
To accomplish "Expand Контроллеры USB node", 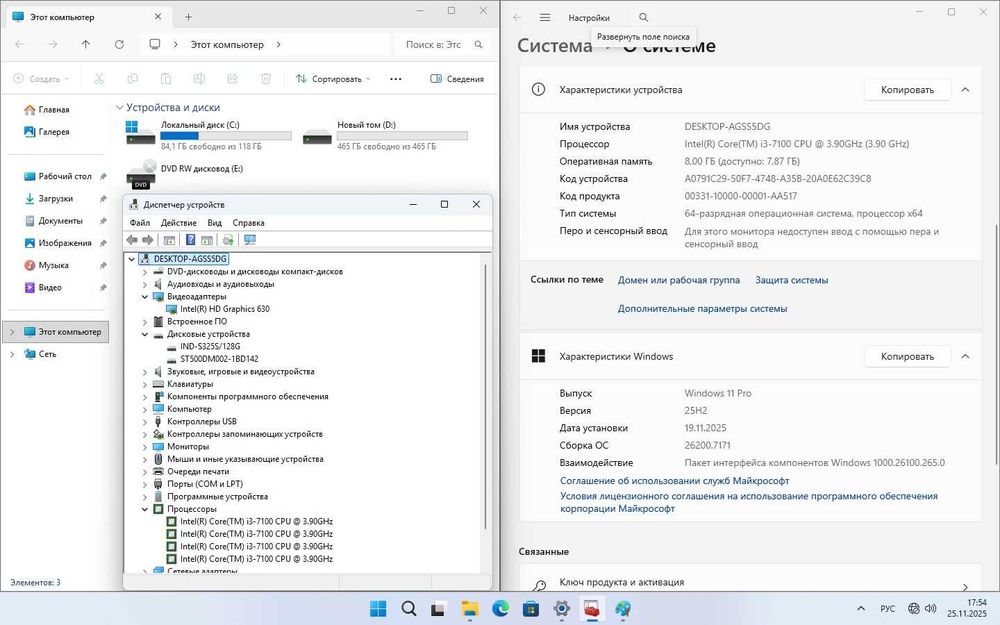I will pos(144,422).
